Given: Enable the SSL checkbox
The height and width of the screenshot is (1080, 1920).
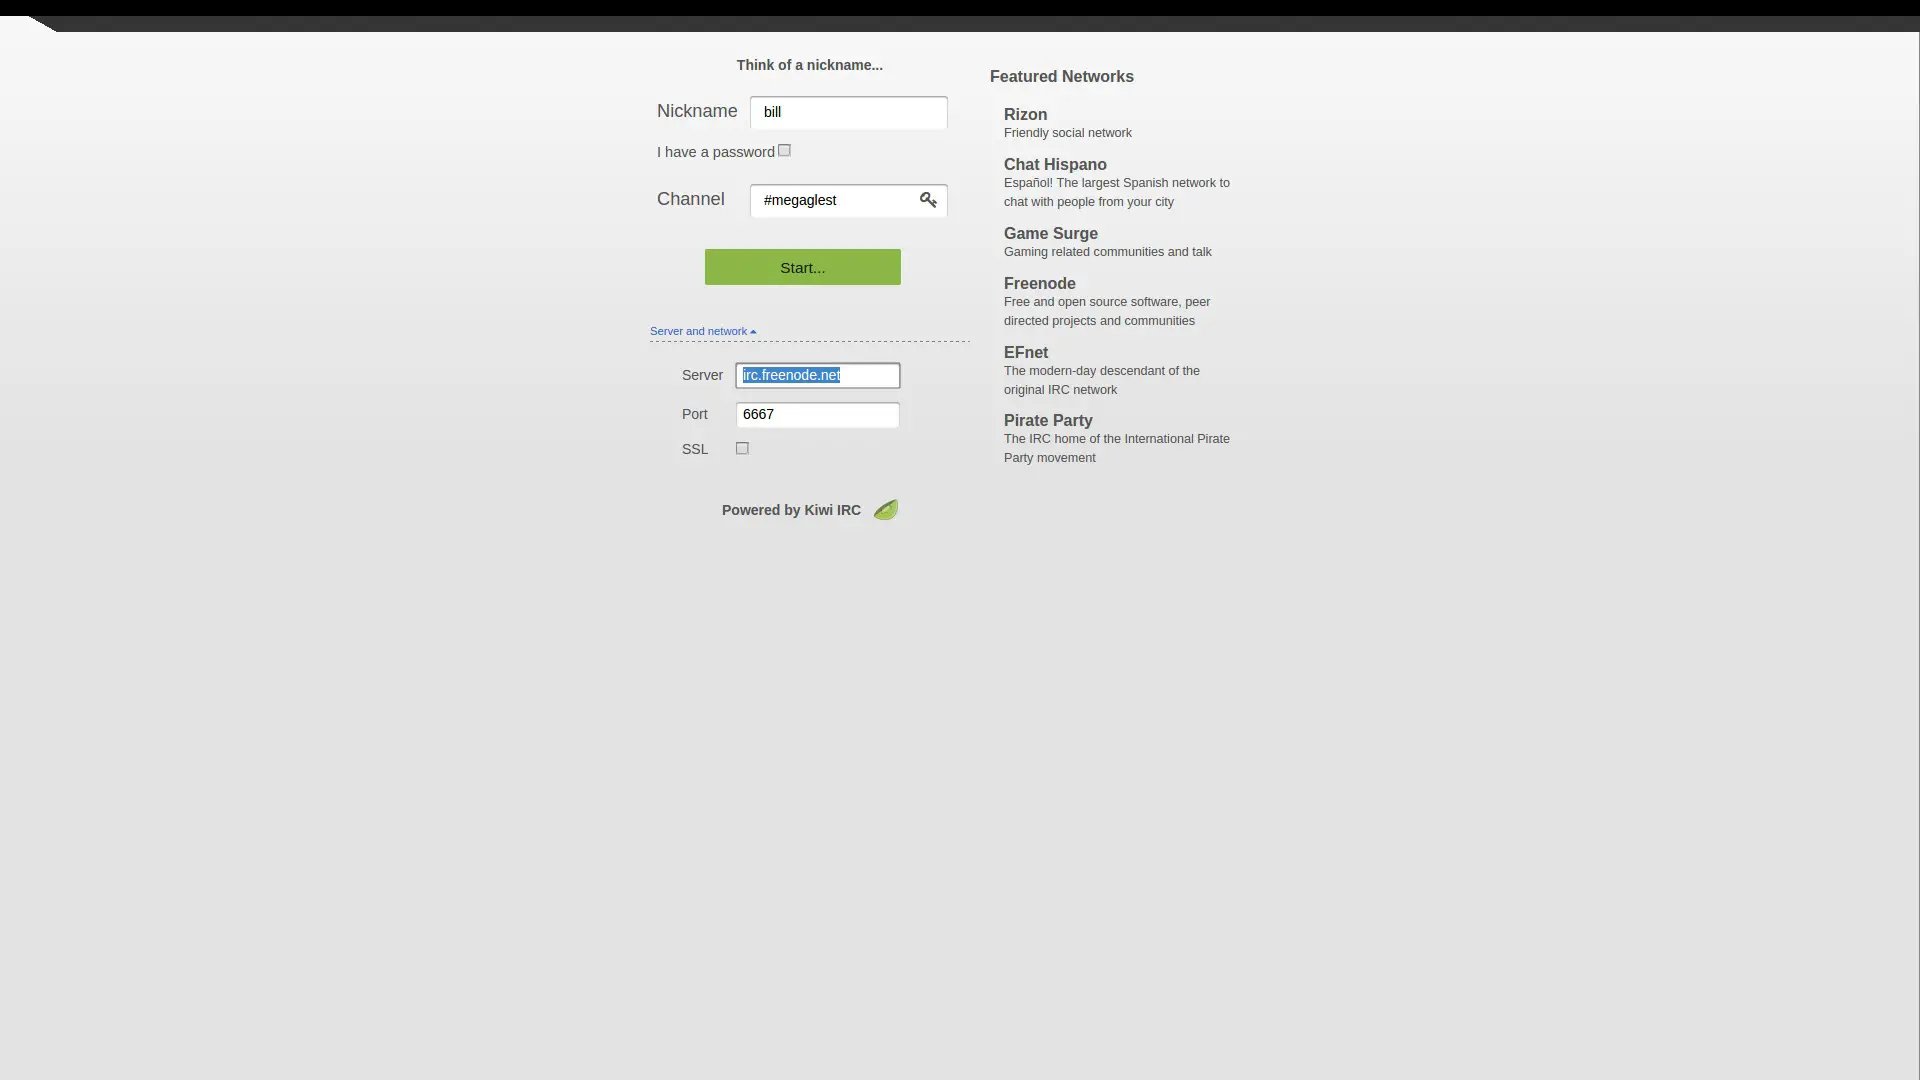Looking at the screenshot, I should pos(742,449).
